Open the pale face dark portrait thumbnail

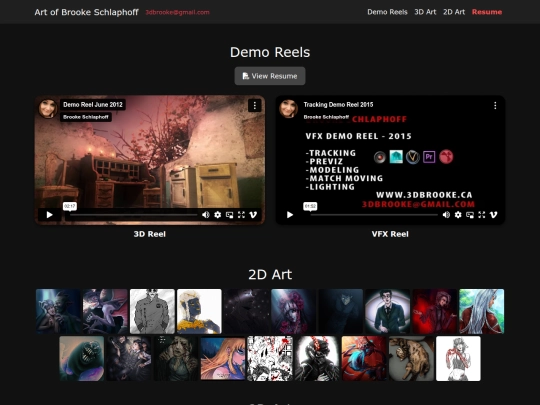(x=176, y=359)
